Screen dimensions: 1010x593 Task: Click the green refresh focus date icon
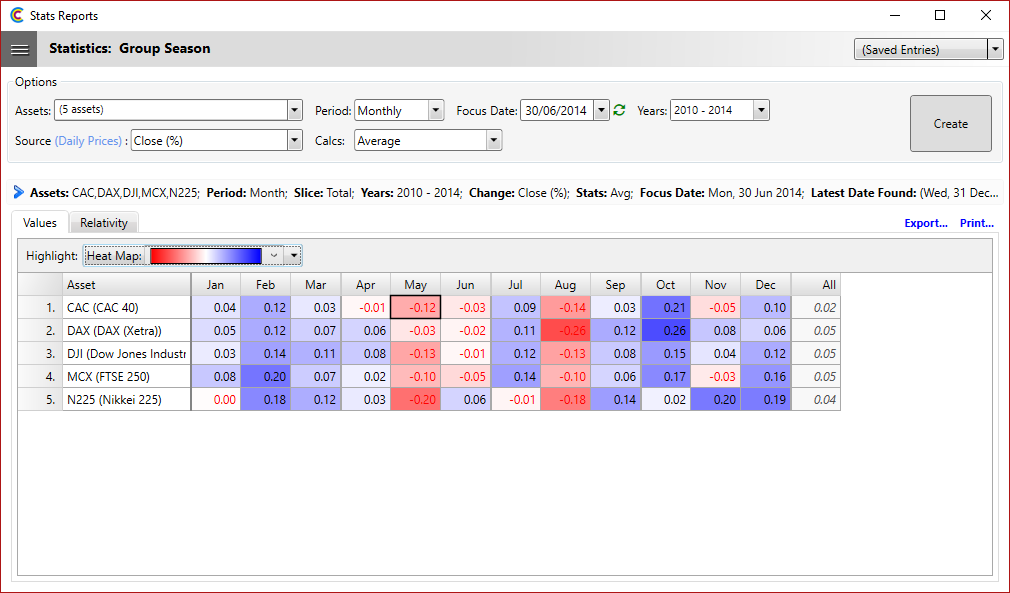(x=619, y=111)
